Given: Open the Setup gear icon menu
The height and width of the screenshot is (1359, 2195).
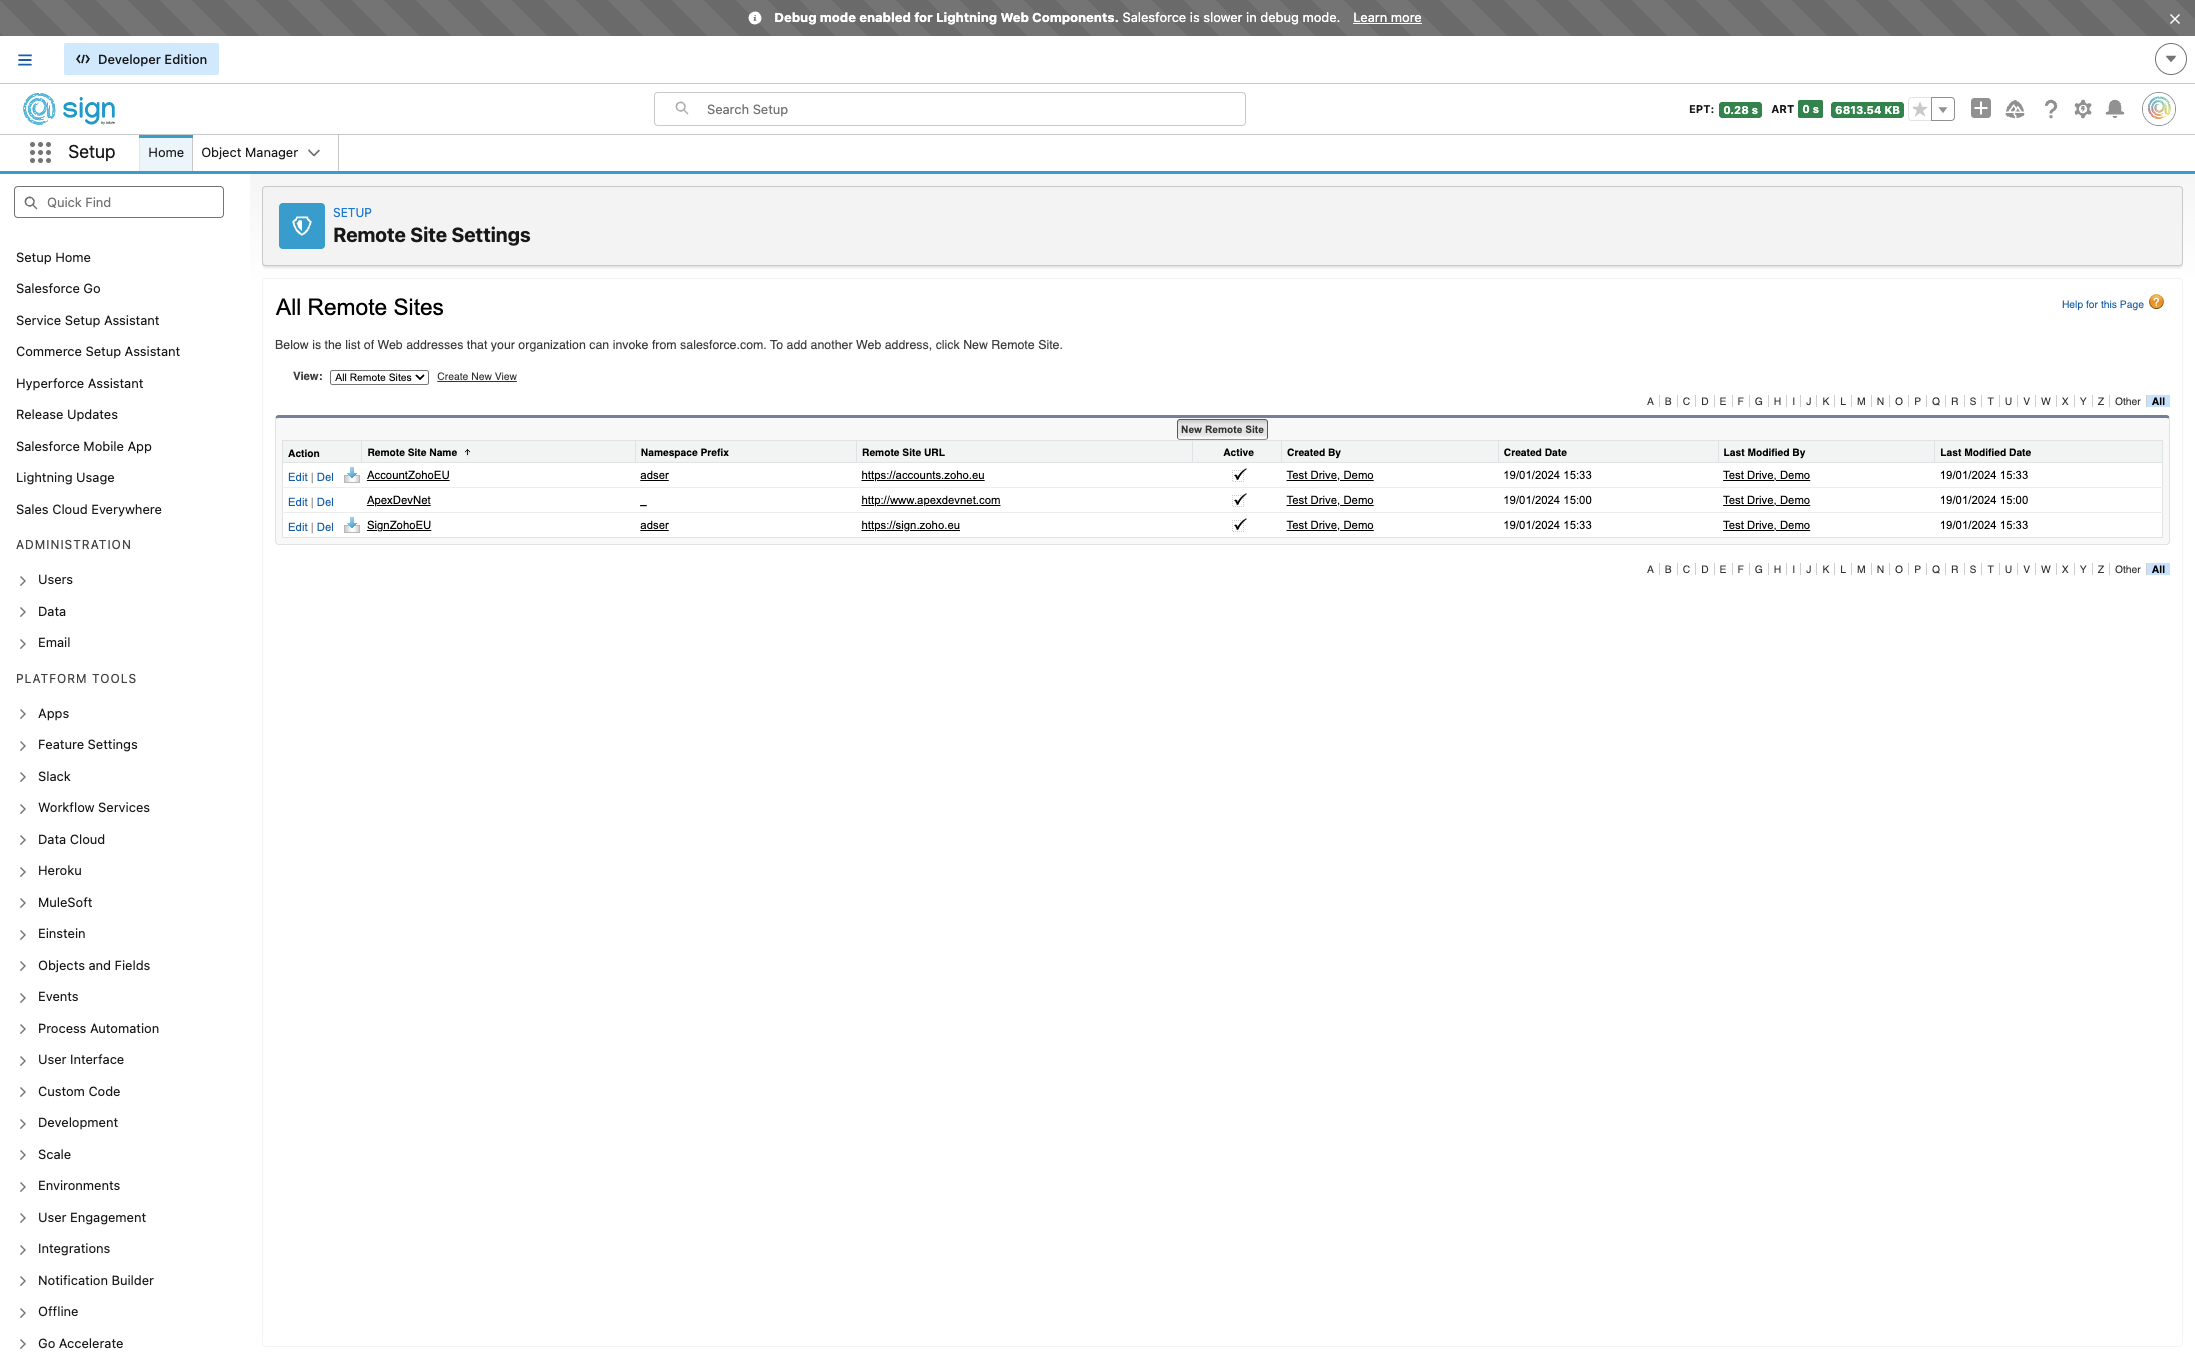Looking at the screenshot, I should [x=2083, y=109].
